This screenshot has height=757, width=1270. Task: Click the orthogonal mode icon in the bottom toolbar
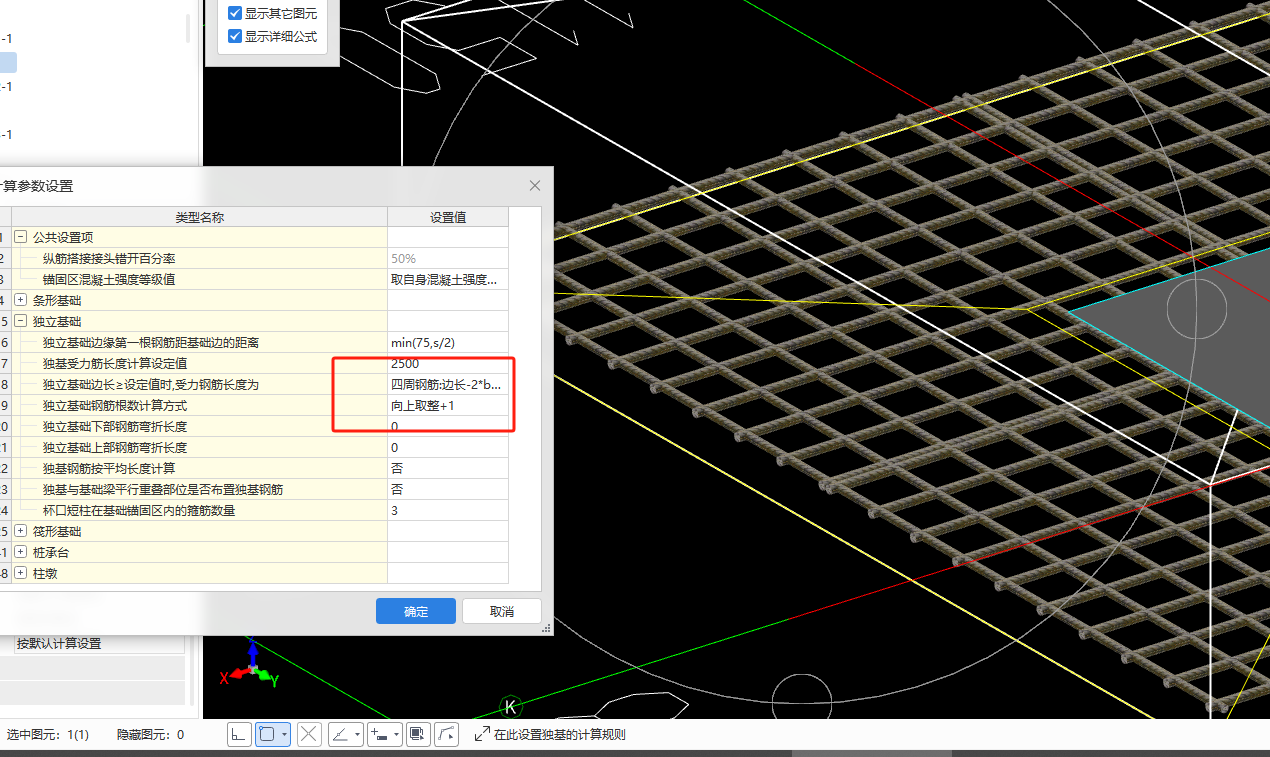click(239, 734)
